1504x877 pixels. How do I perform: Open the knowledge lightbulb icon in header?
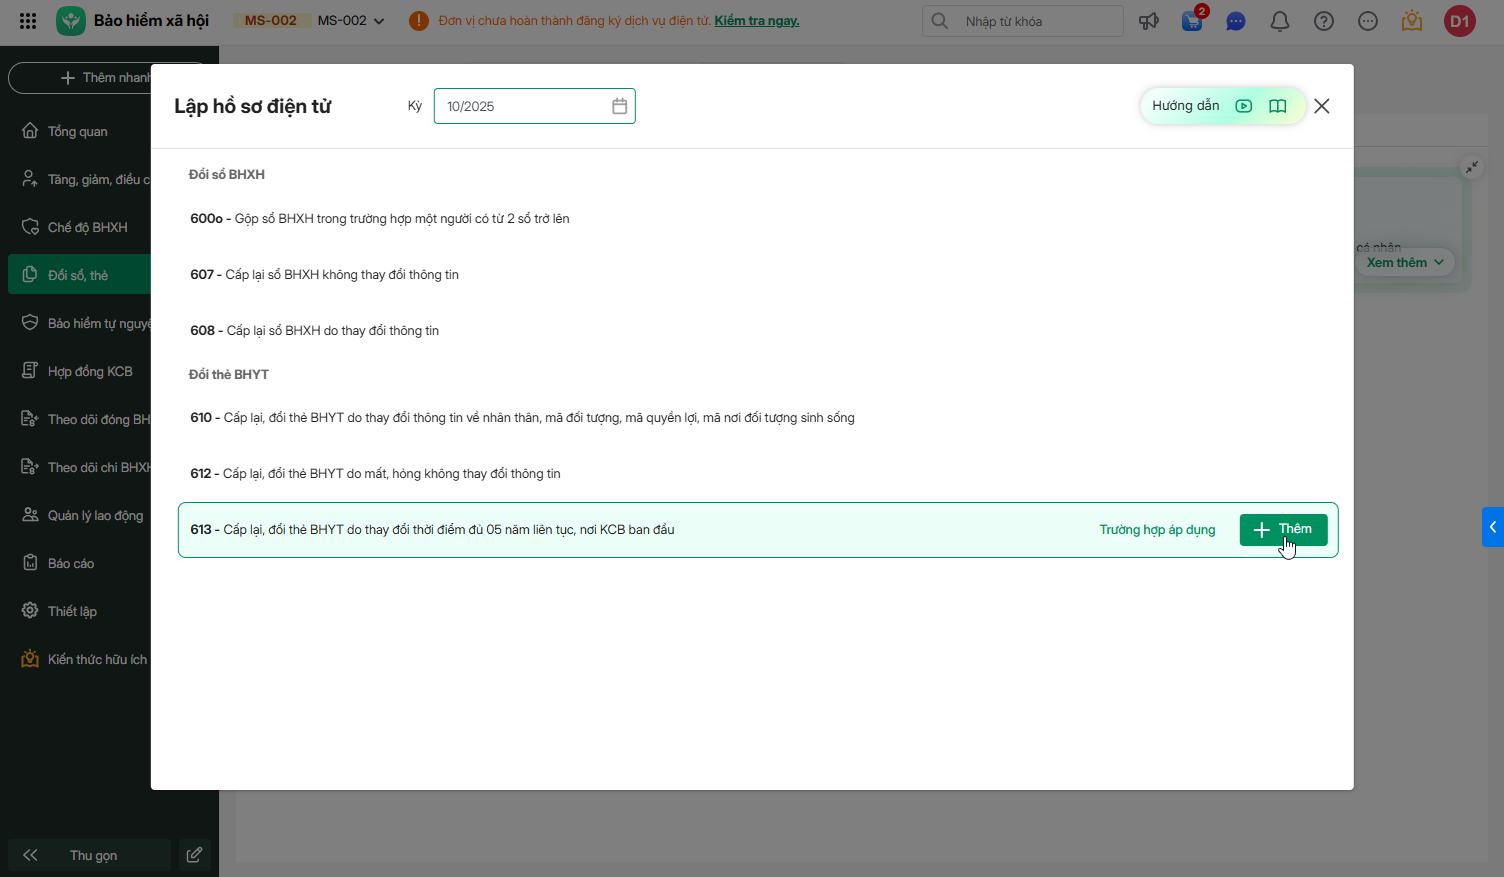pos(1412,21)
